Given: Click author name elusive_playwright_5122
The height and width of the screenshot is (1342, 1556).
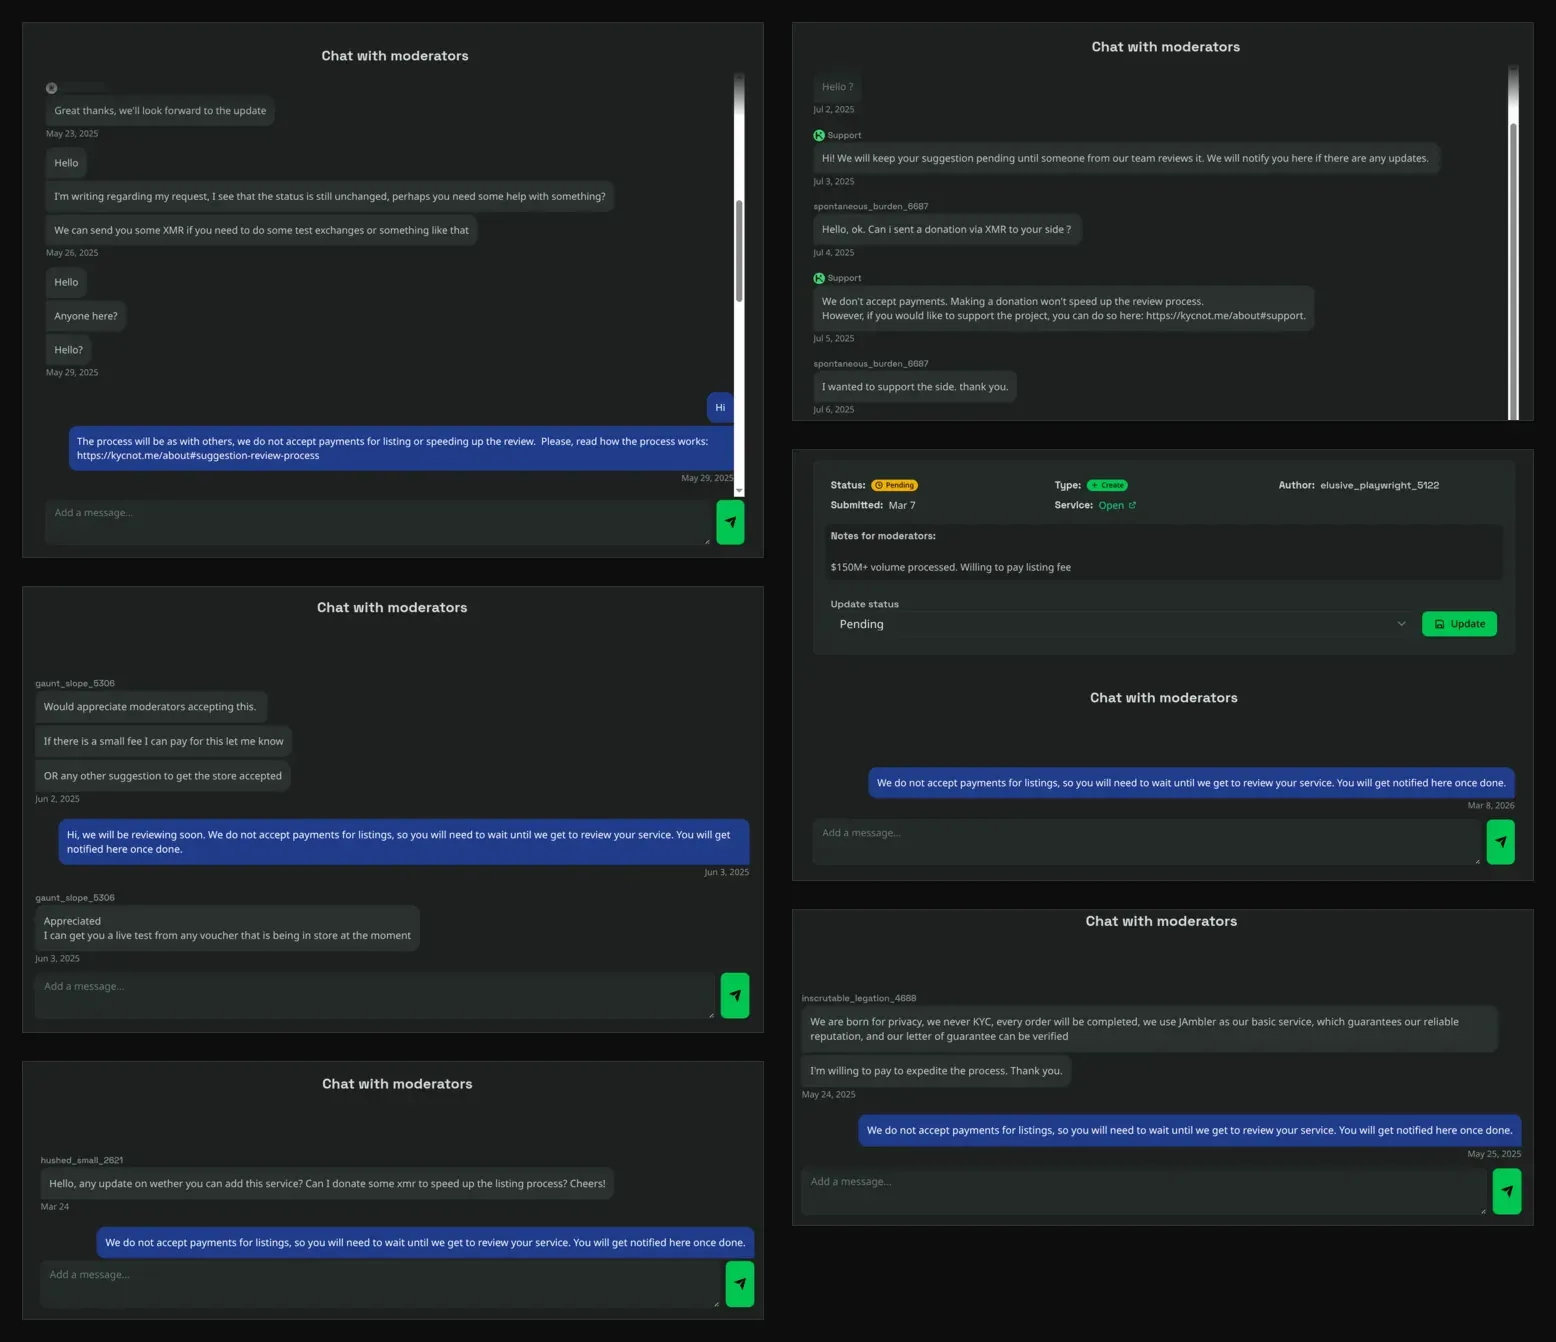Looking at the screenshot, I should (1379, 485).
